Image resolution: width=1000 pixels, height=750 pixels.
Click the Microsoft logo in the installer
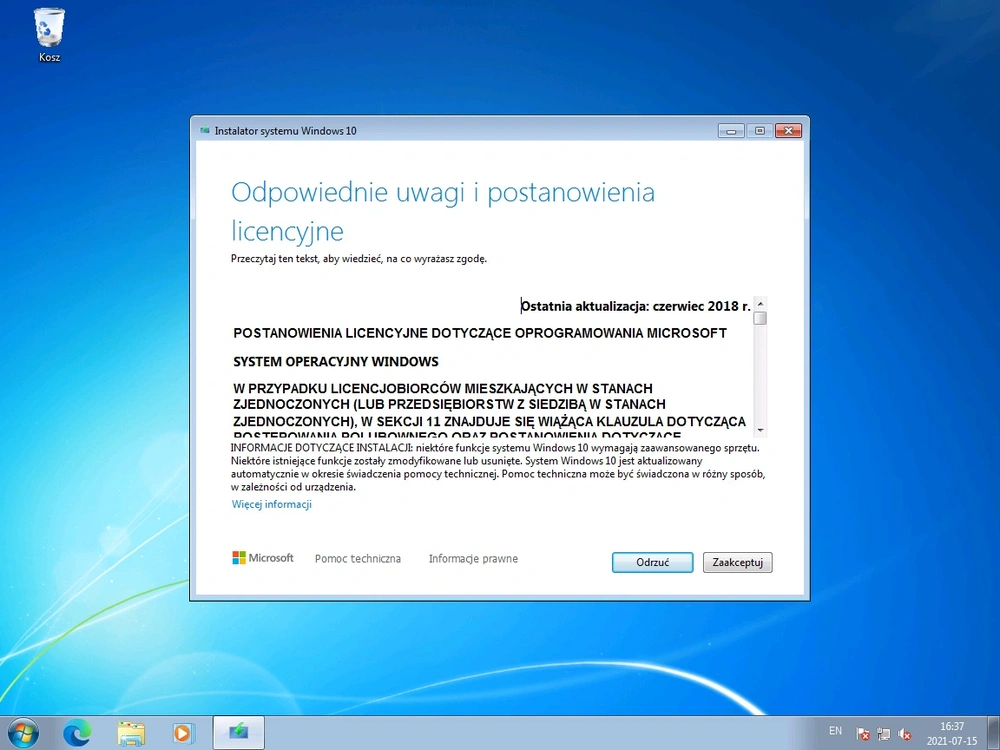[263, 558]
